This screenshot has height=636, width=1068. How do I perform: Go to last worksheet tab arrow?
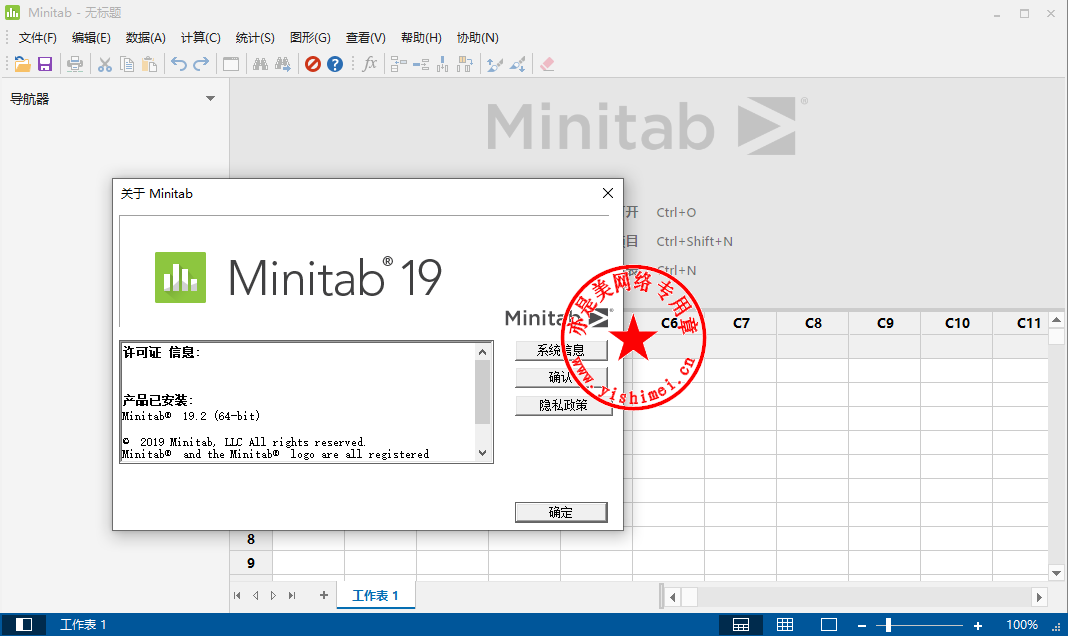(292, 595)
